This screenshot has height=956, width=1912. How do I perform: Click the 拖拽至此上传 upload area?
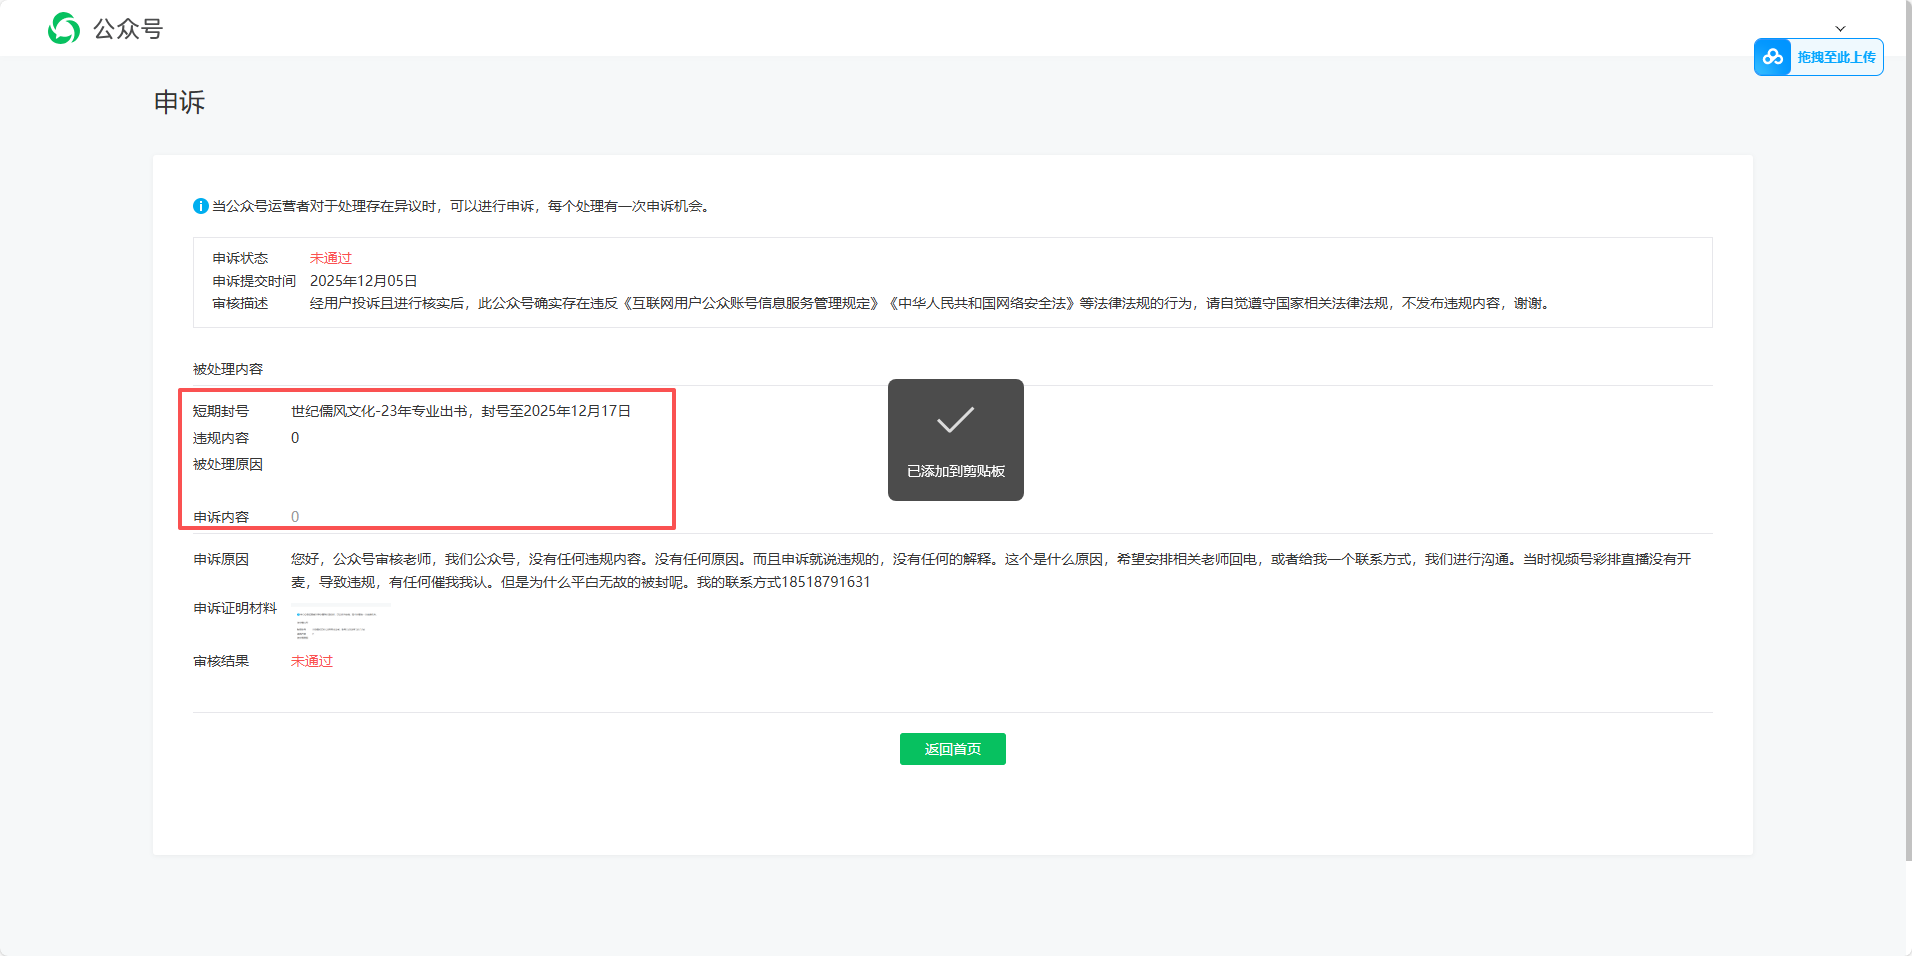click(x=1837, y=57)
